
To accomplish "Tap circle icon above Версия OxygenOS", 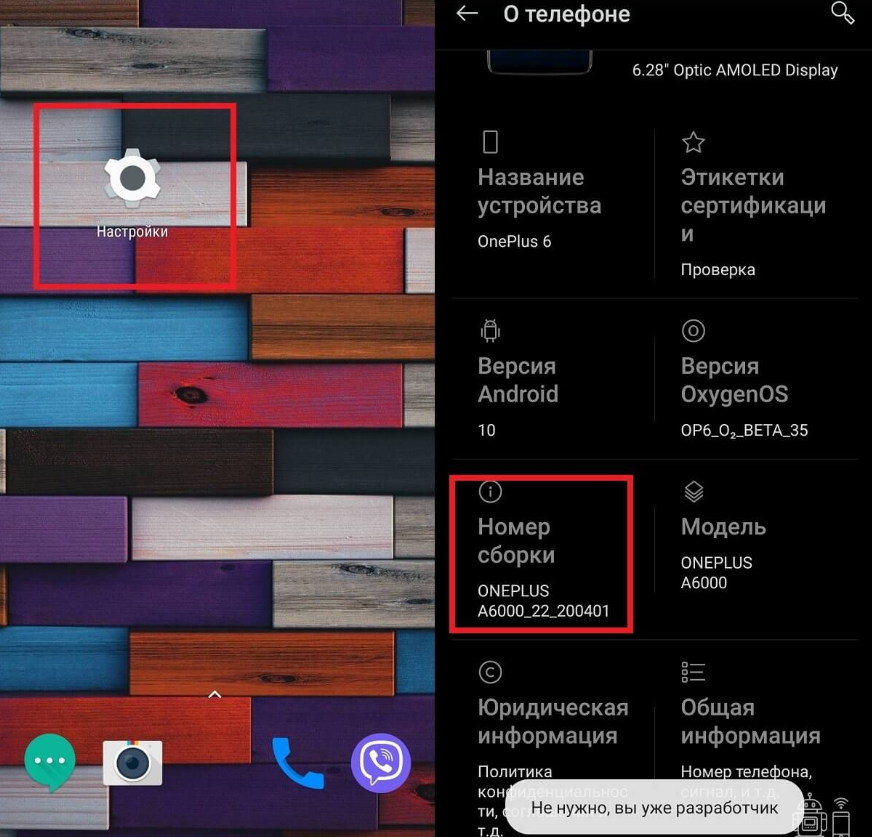I will 693,331.
